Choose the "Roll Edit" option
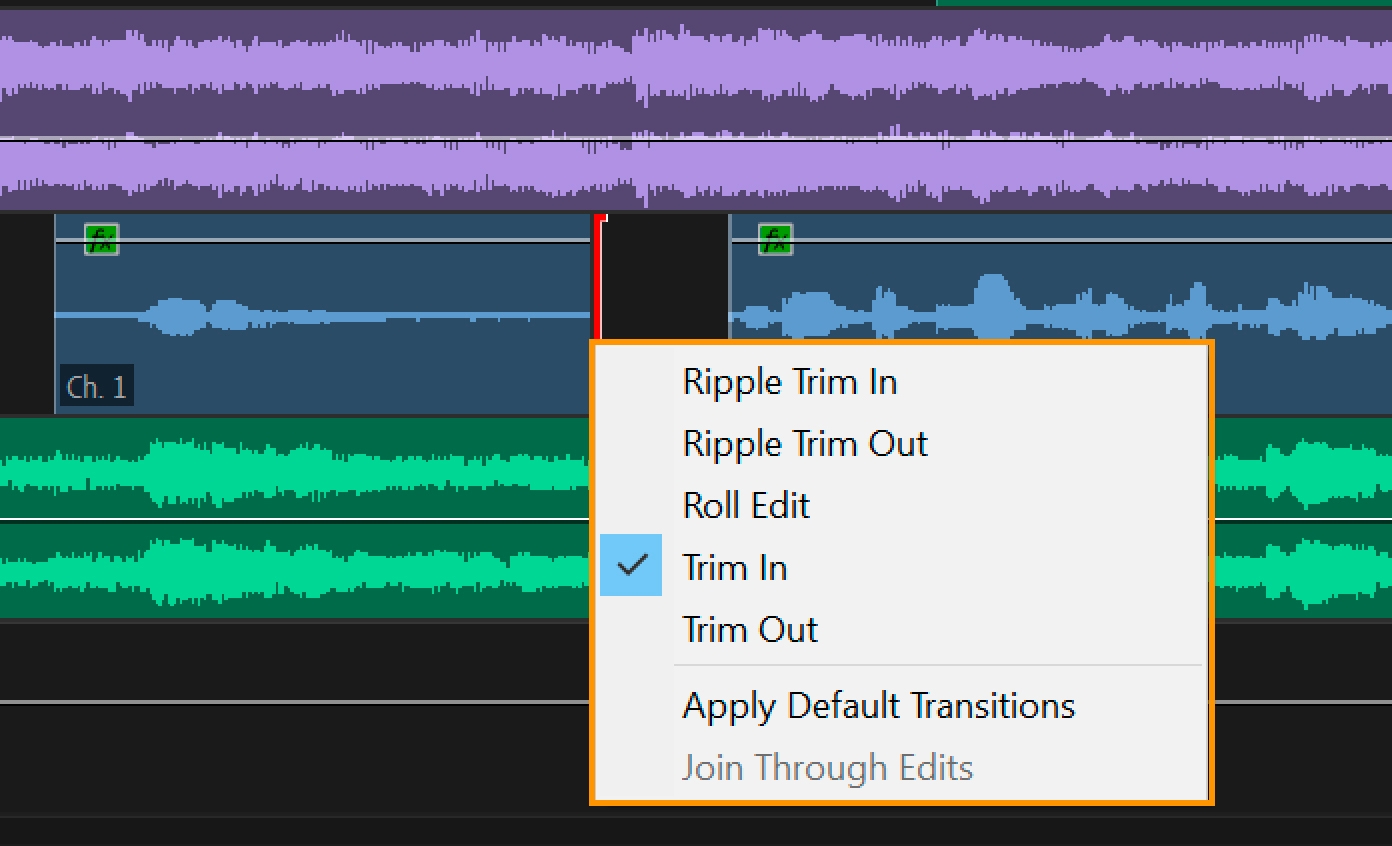 [x=745, y=505]
